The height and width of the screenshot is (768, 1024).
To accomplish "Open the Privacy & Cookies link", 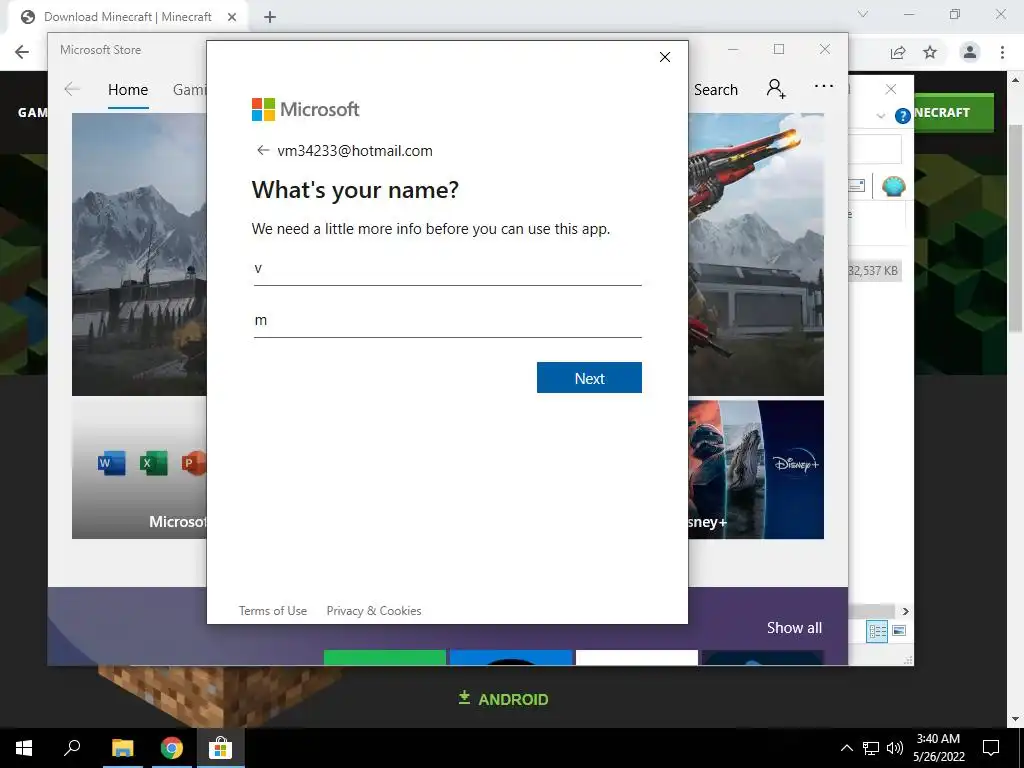I will point(374,611).
